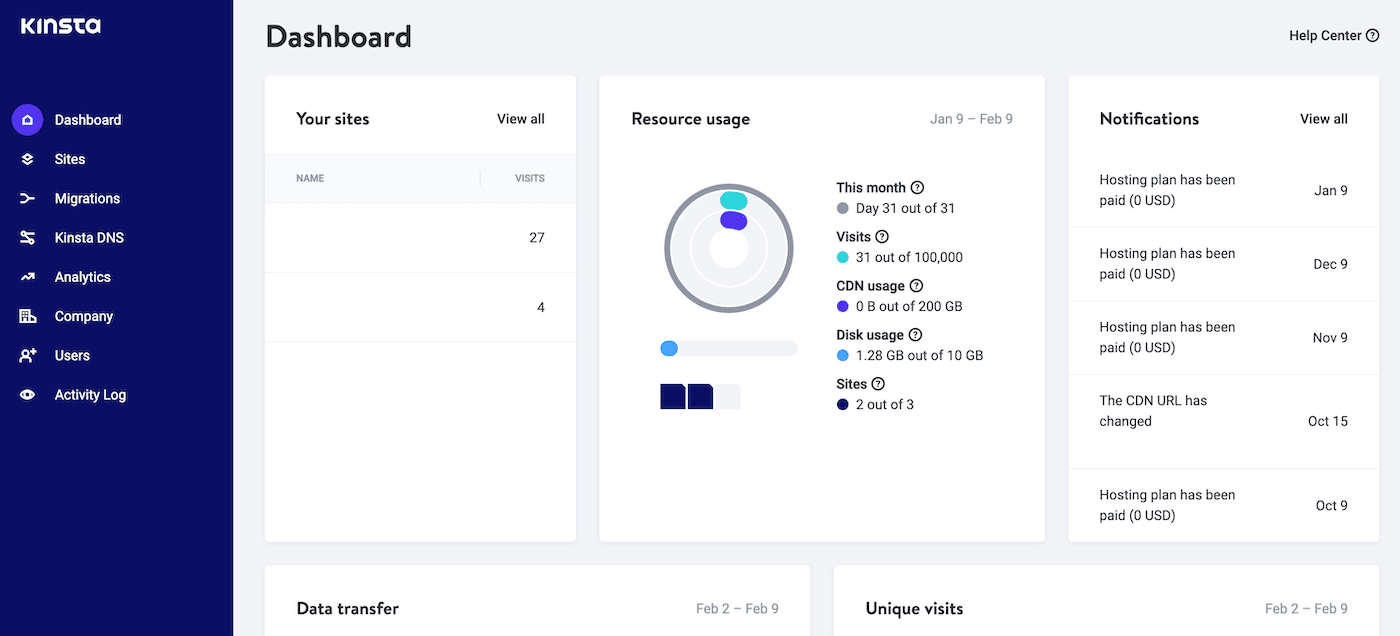The height and width of the screenshot is (636, 1400).
Task: Open Dec 9 hosting plan paid notification
Action: 1224,264
